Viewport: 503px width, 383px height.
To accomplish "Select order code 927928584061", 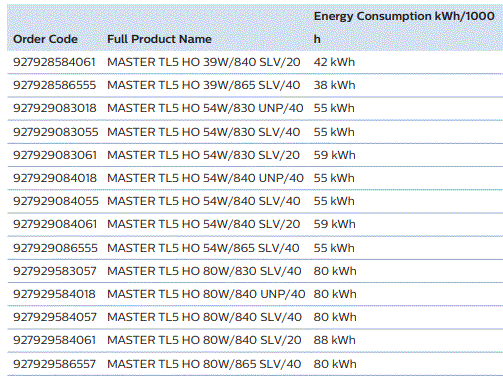I will pos(54,62).
